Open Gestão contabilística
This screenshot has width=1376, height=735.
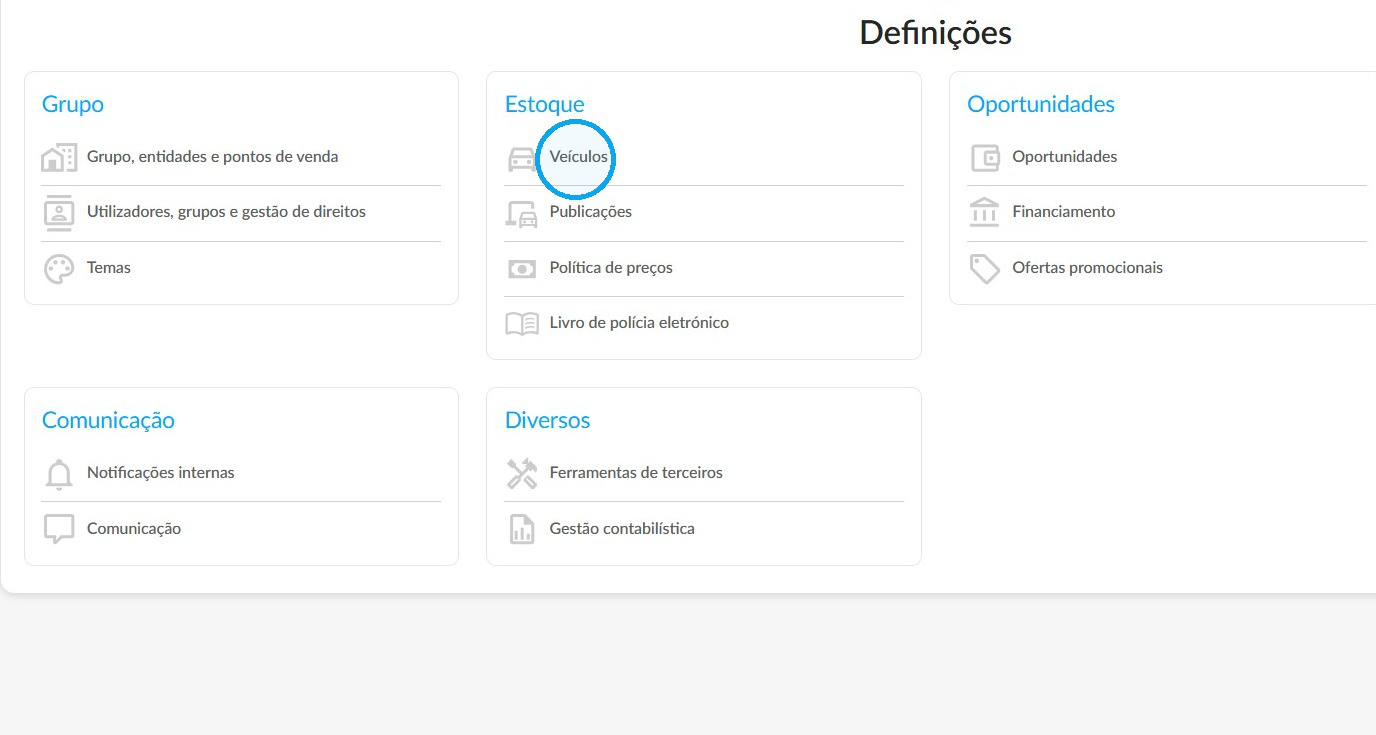point(622,529)
